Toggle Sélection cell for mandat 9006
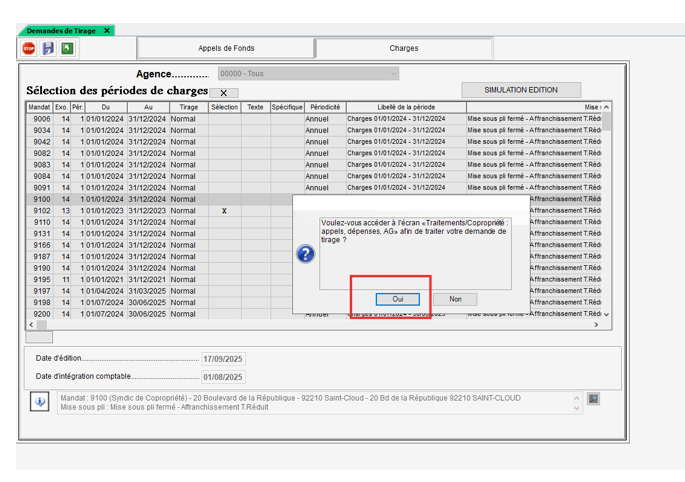685x482 pixels. tap(224, 119)
